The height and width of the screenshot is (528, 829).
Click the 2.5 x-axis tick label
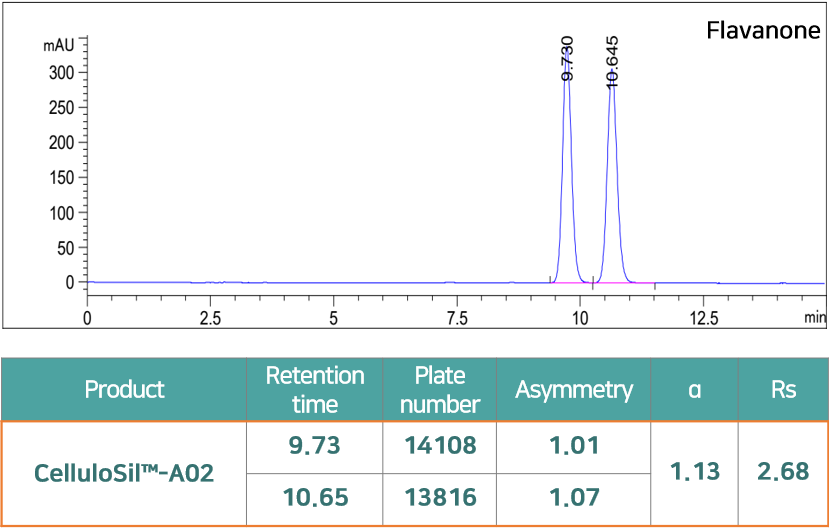click(210, 319)
